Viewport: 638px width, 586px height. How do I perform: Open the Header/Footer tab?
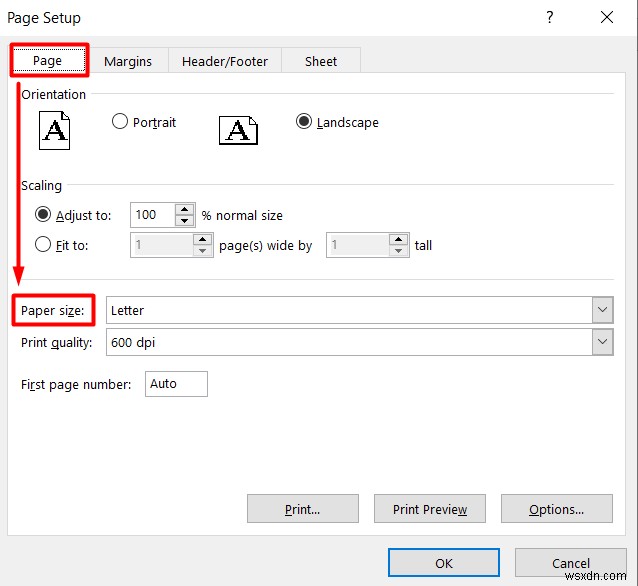pyautogui.click(x=225, y=61)
